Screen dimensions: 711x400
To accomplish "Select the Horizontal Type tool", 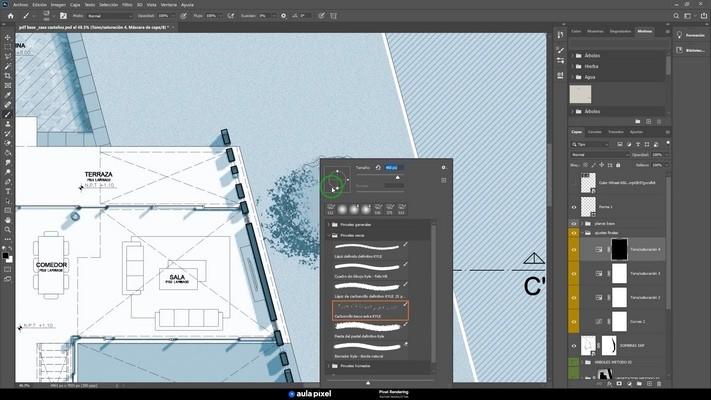I will 8,191.
